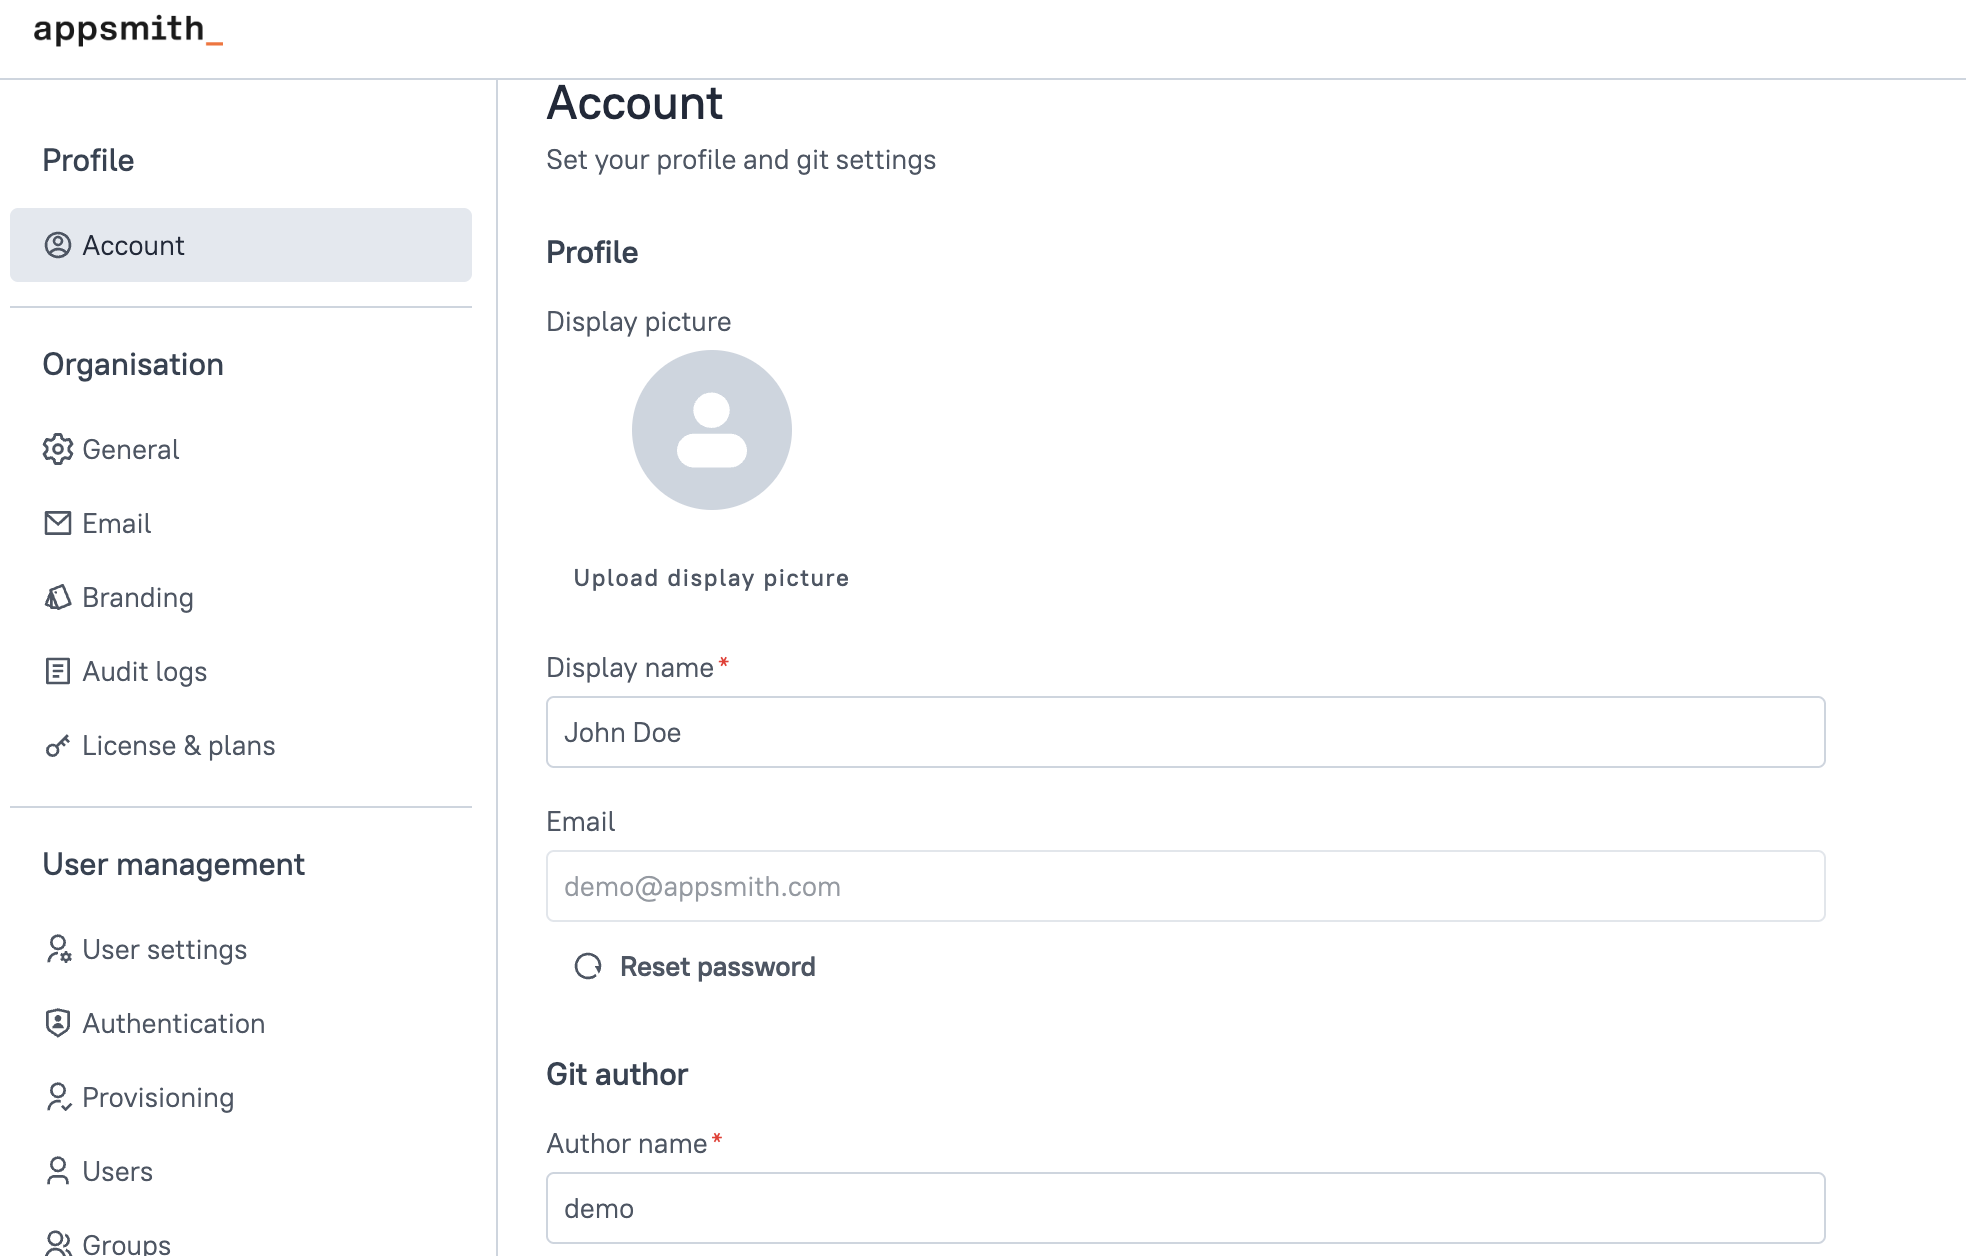Viewport: 1966px width, 1256px height.
Task: Open the Users menu item
Action: [117, 1171]
